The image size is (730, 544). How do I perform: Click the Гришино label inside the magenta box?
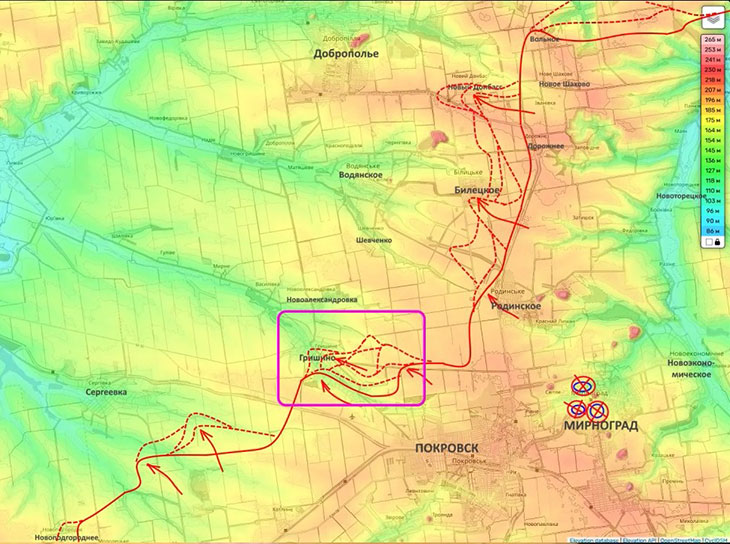coord(315,357)
